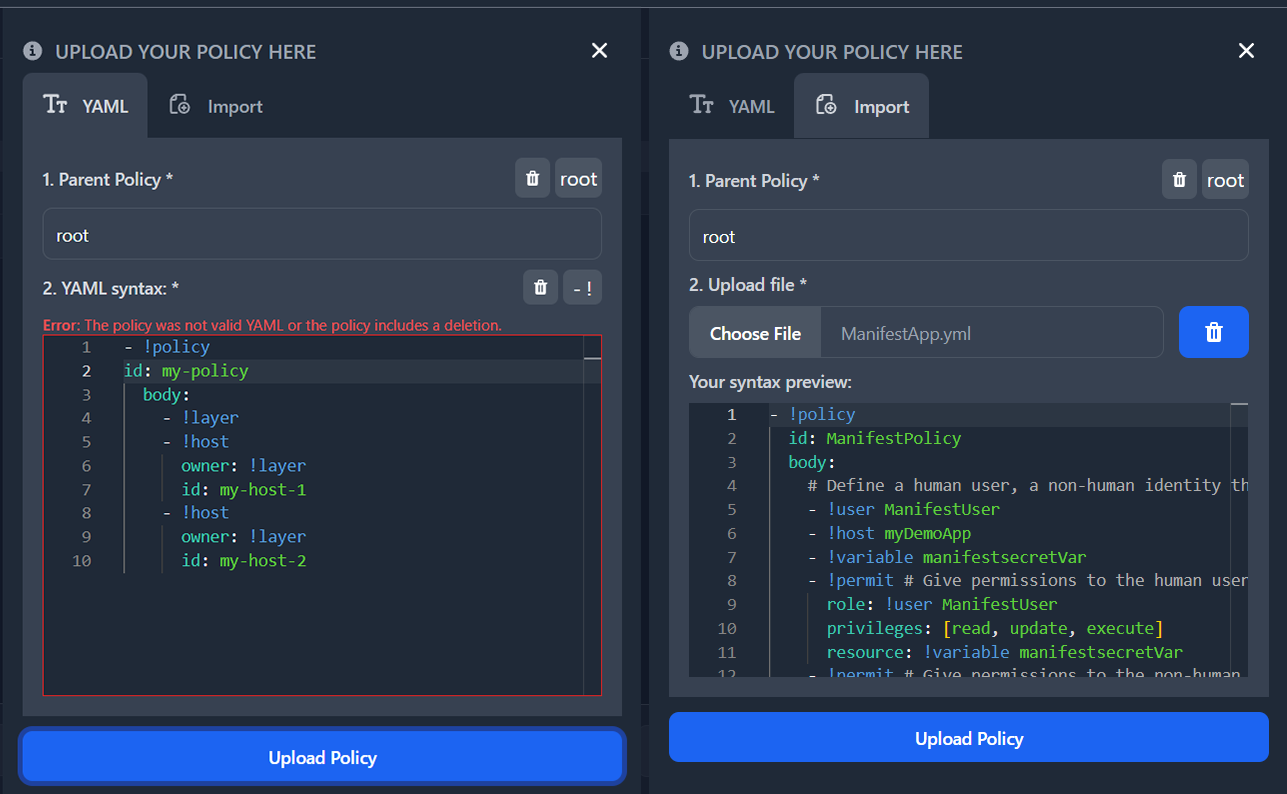Screen dimensions: 1287x794
Task: Click the red YAML error message
Action: [272, 325]
